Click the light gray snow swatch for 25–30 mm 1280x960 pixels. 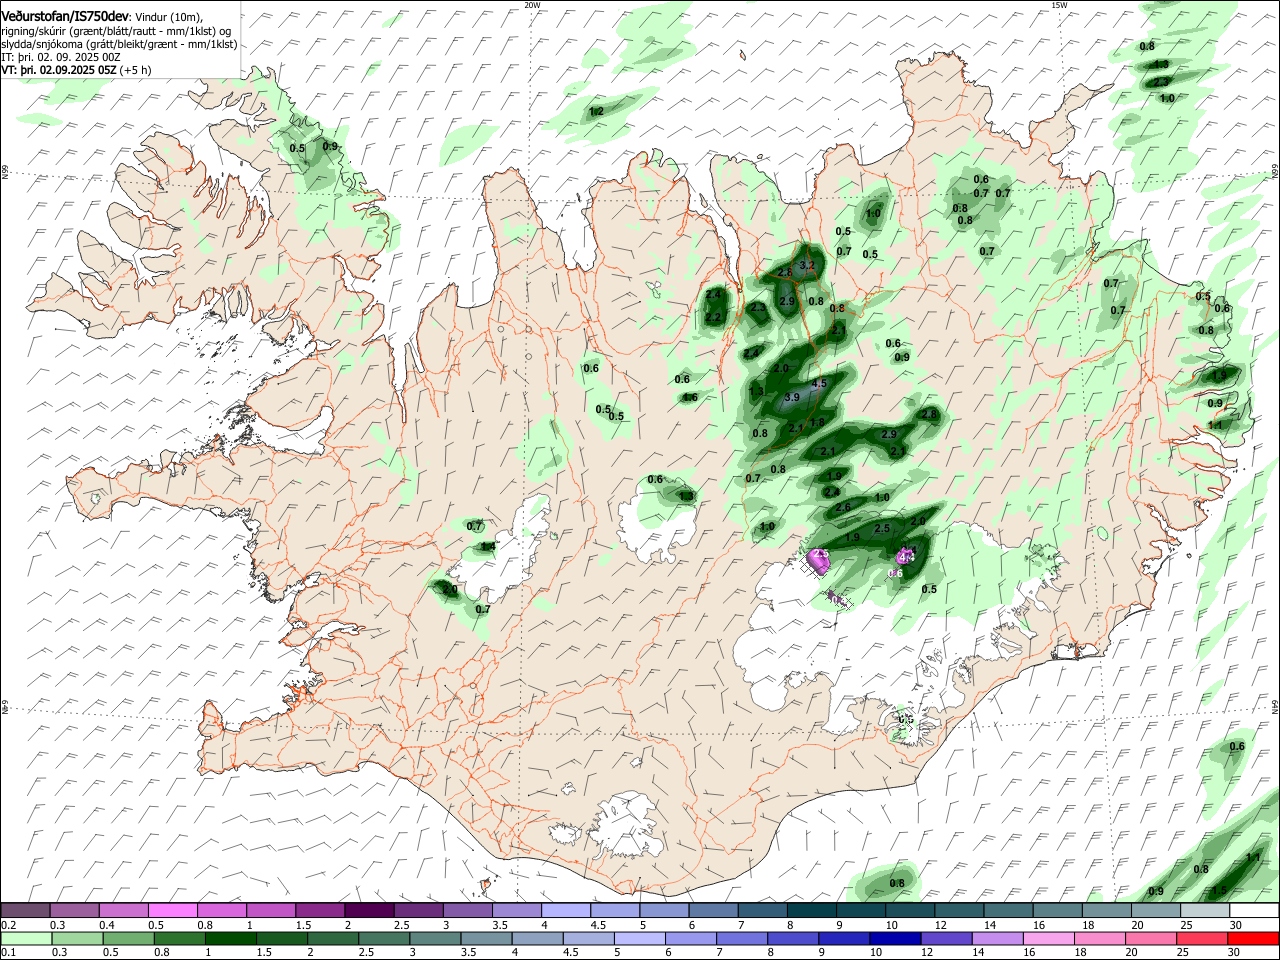tap(1204, 911)
